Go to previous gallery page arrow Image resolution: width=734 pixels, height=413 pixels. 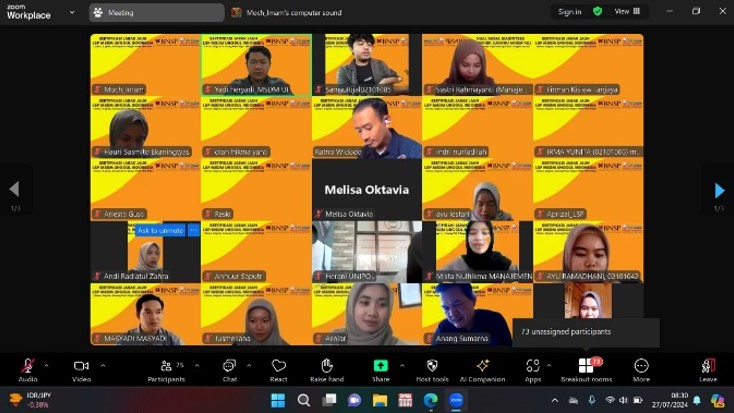(x=15, y=189)
